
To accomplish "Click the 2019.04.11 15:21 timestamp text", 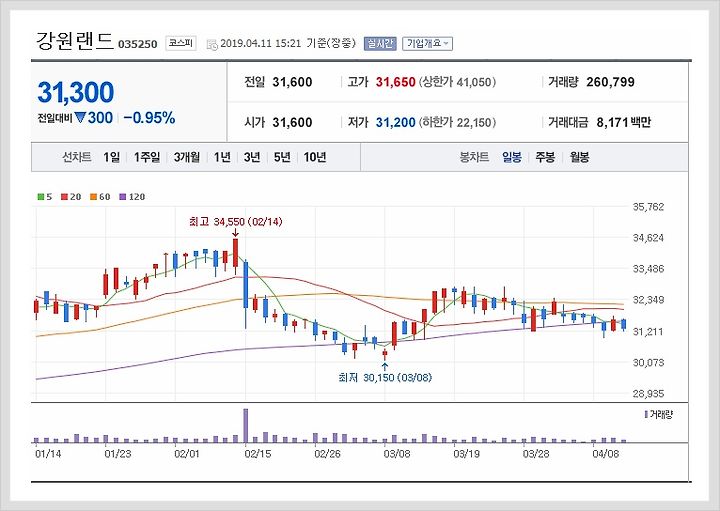I will pos(261,44).
